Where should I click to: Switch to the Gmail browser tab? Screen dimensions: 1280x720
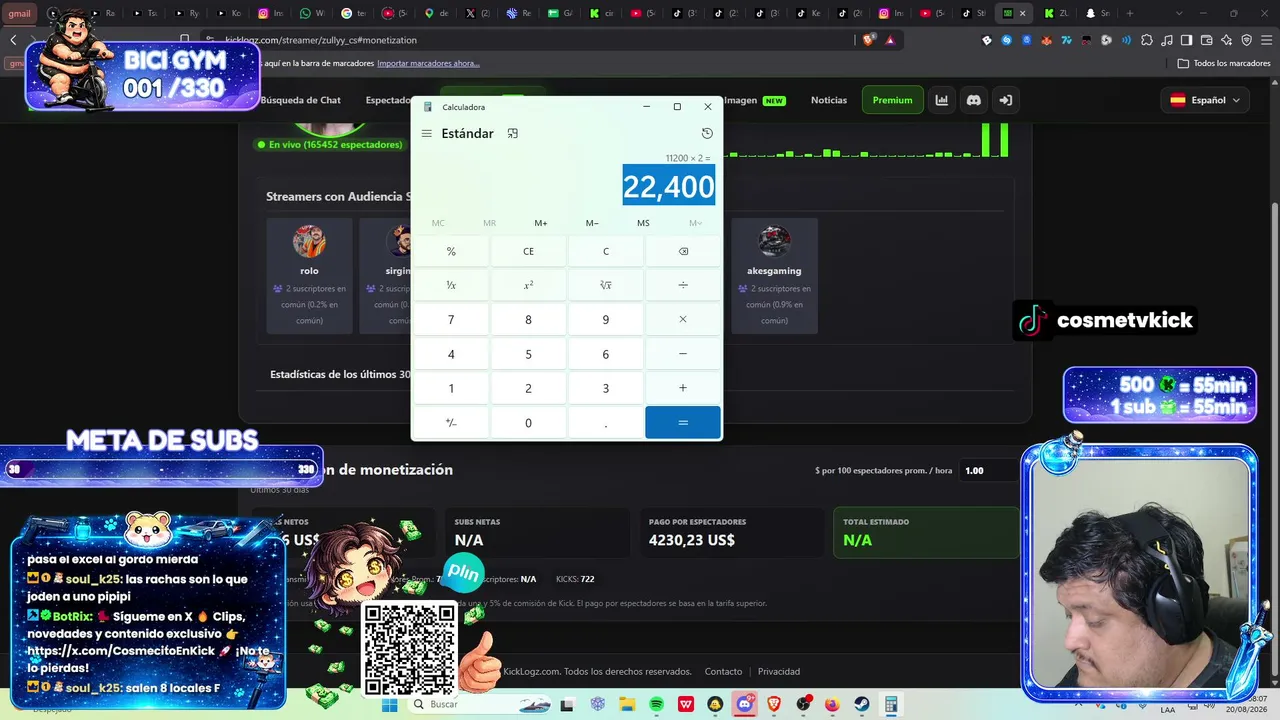coord(19,13)
